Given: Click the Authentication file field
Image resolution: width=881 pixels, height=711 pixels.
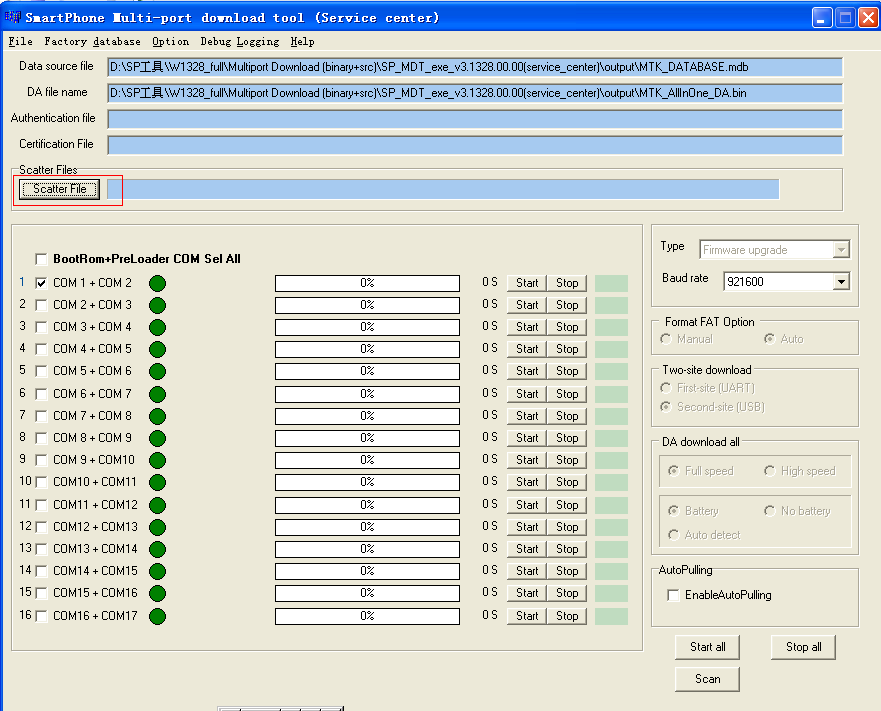Looking at the screenshot, I should [475, 119].
